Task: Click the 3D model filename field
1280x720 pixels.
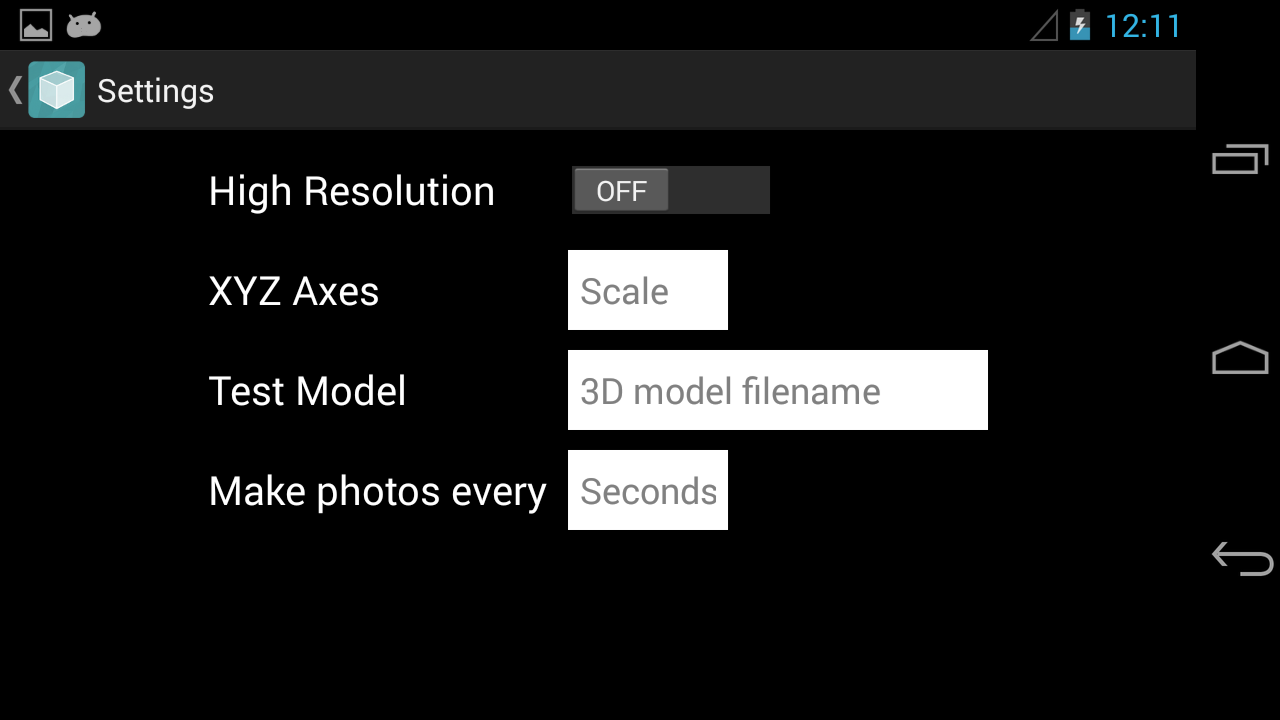Action: click(x=777, y=390)
